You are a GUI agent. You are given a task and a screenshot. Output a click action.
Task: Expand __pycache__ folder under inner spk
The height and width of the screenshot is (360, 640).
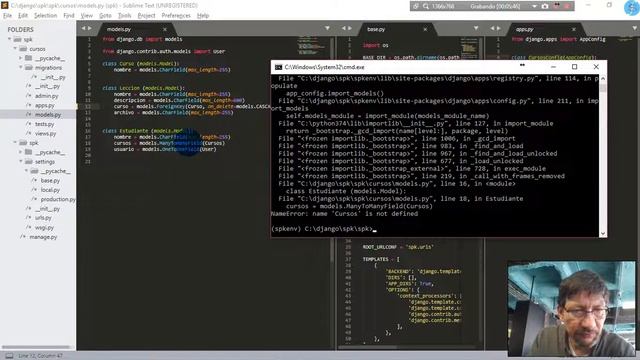[x=21, y=152]
